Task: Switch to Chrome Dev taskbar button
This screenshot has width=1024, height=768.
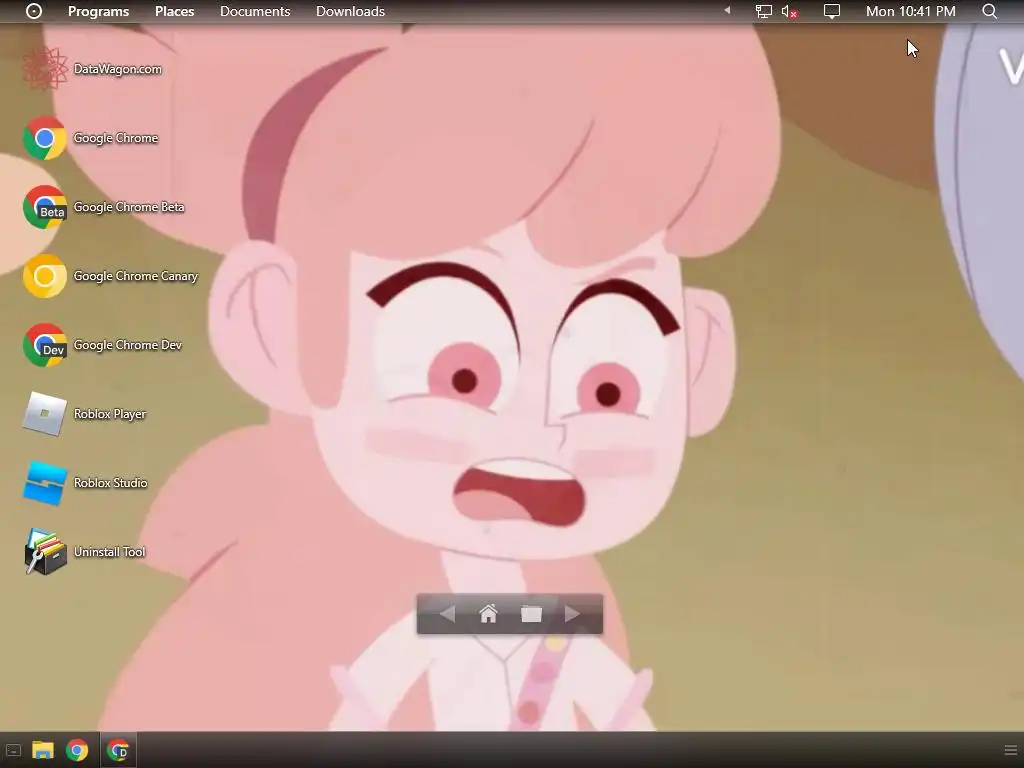Action: tap(118, 750)
